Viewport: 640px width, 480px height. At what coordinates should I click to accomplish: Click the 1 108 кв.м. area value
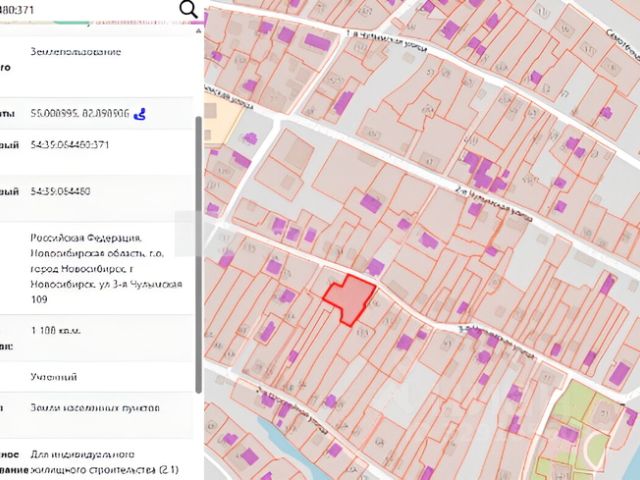(x=56, y=330)
